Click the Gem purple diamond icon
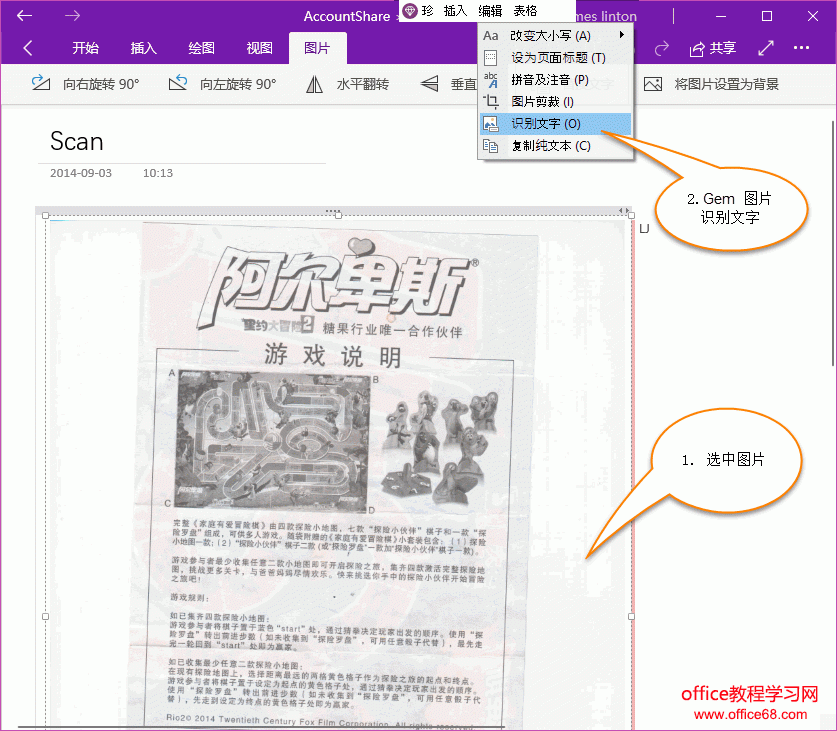 (x=410, y=11)
